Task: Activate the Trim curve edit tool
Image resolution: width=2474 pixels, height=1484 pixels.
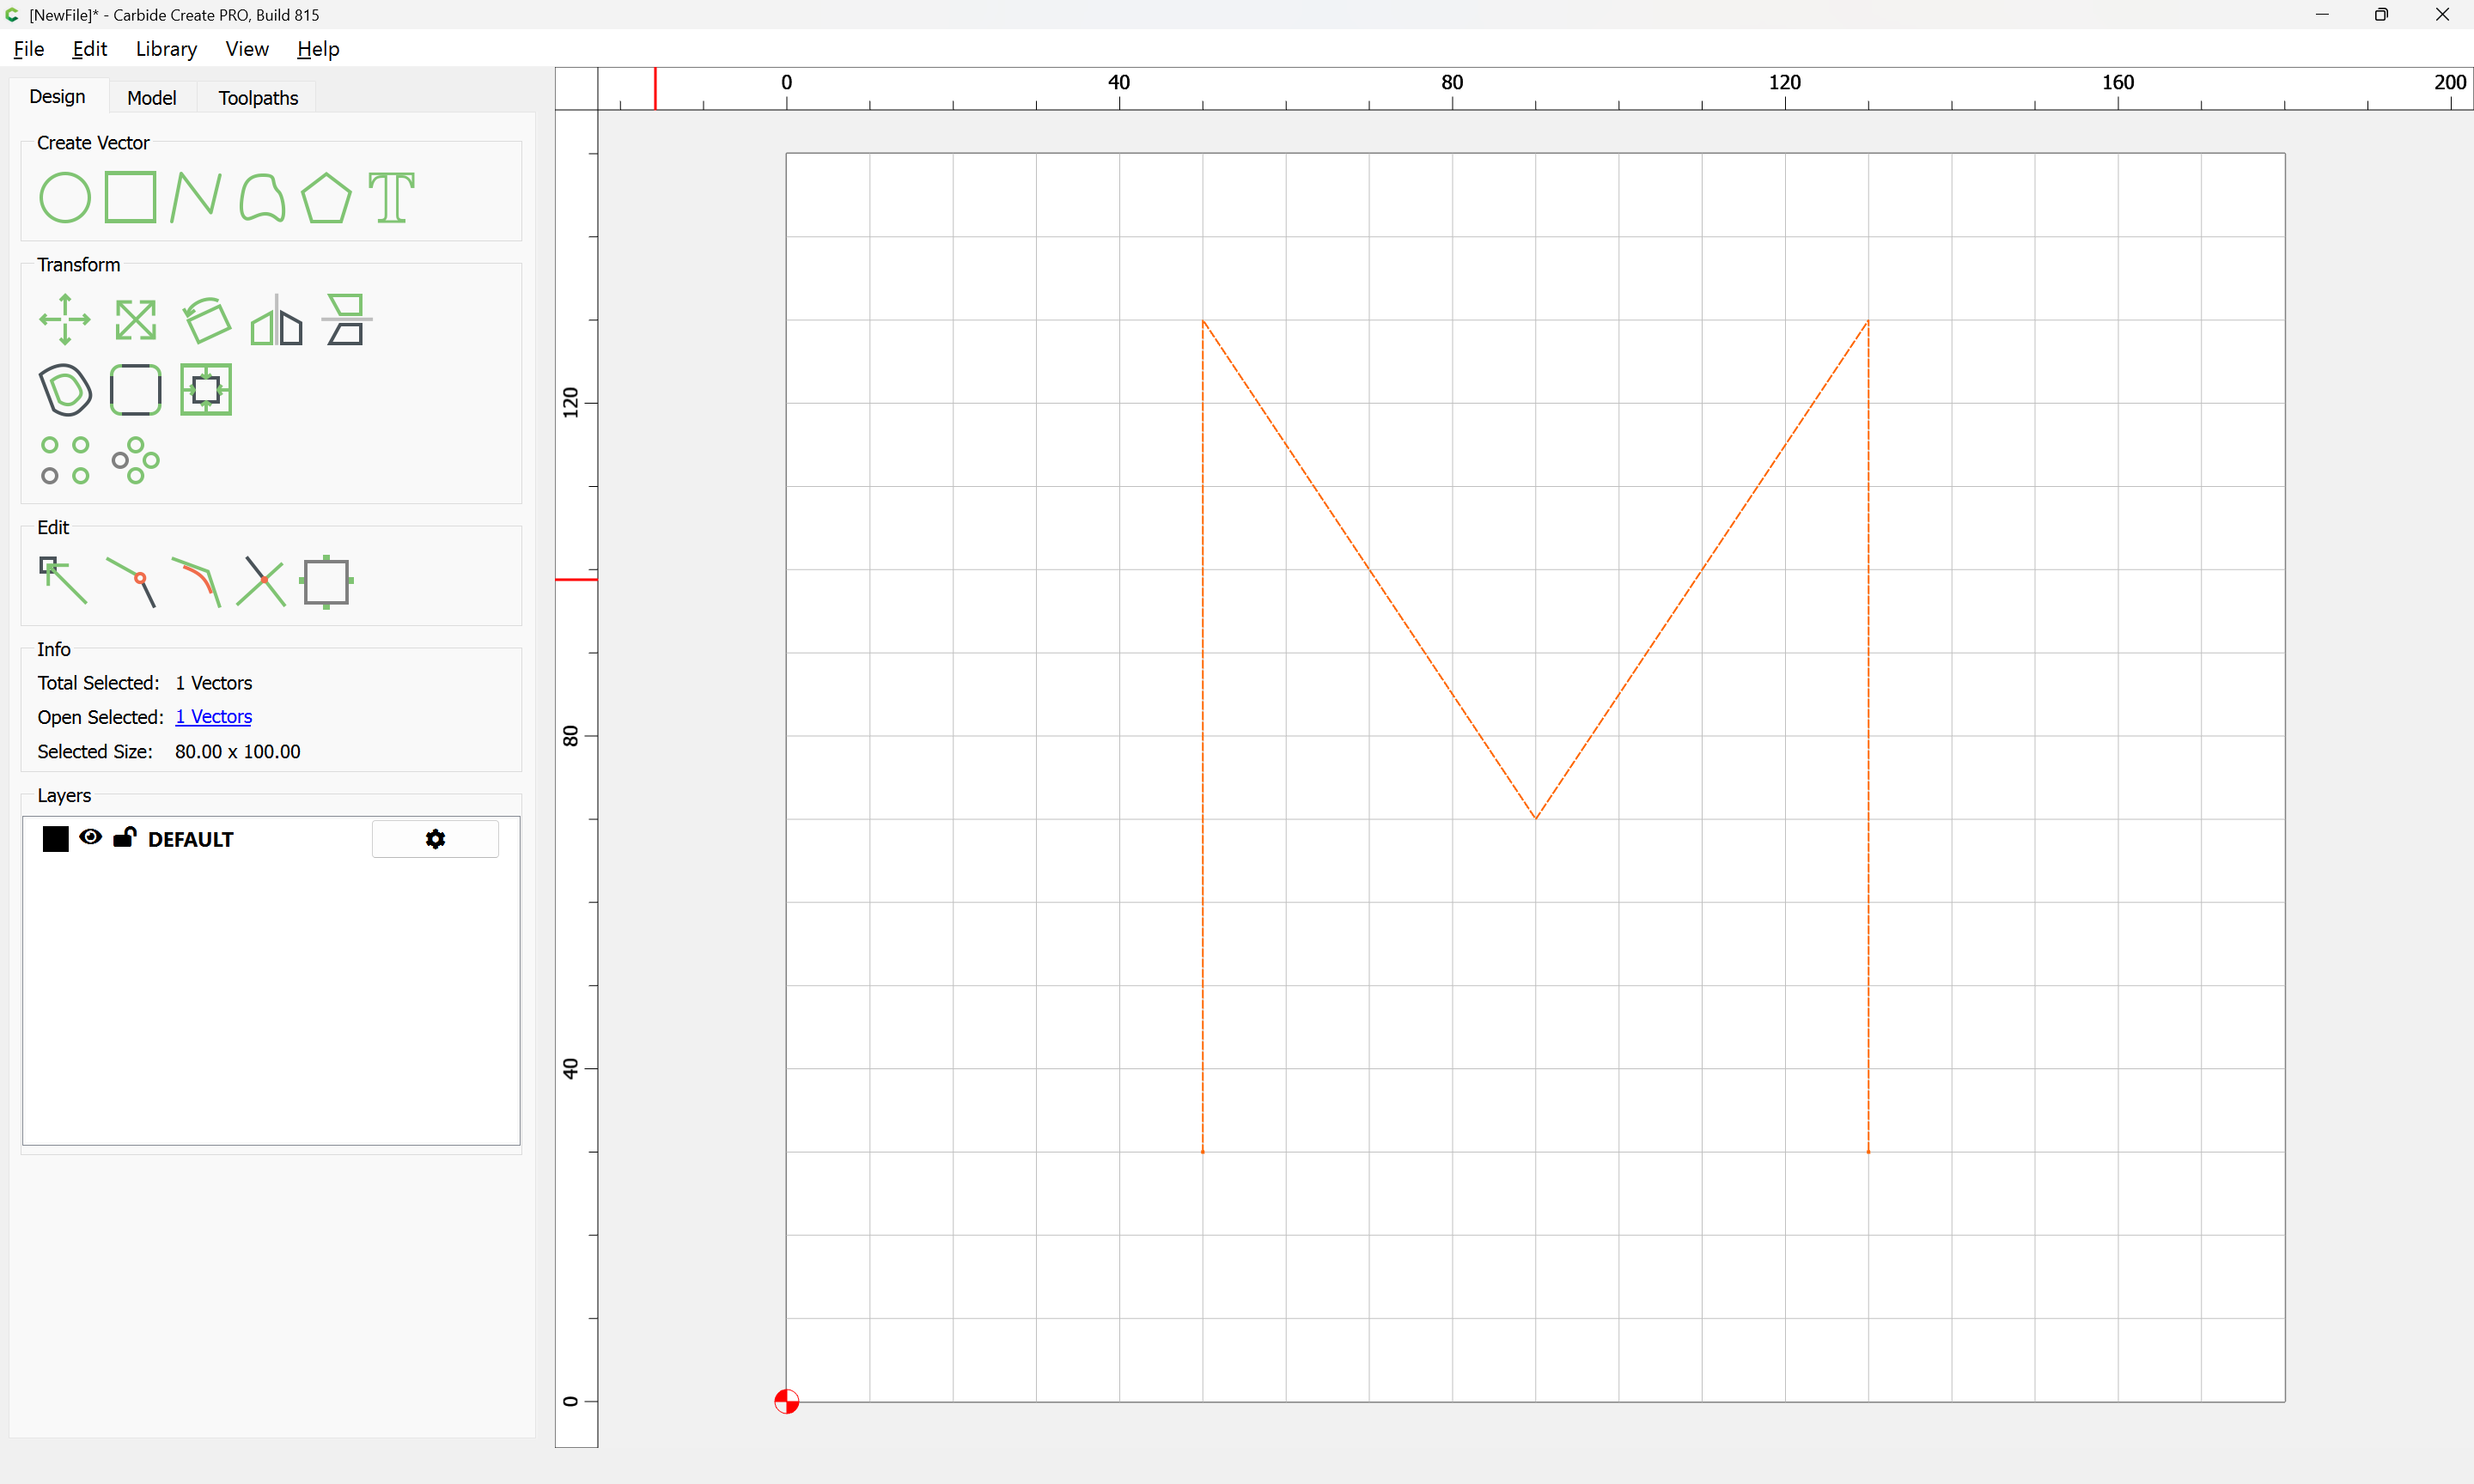Action: click(196, 582)
